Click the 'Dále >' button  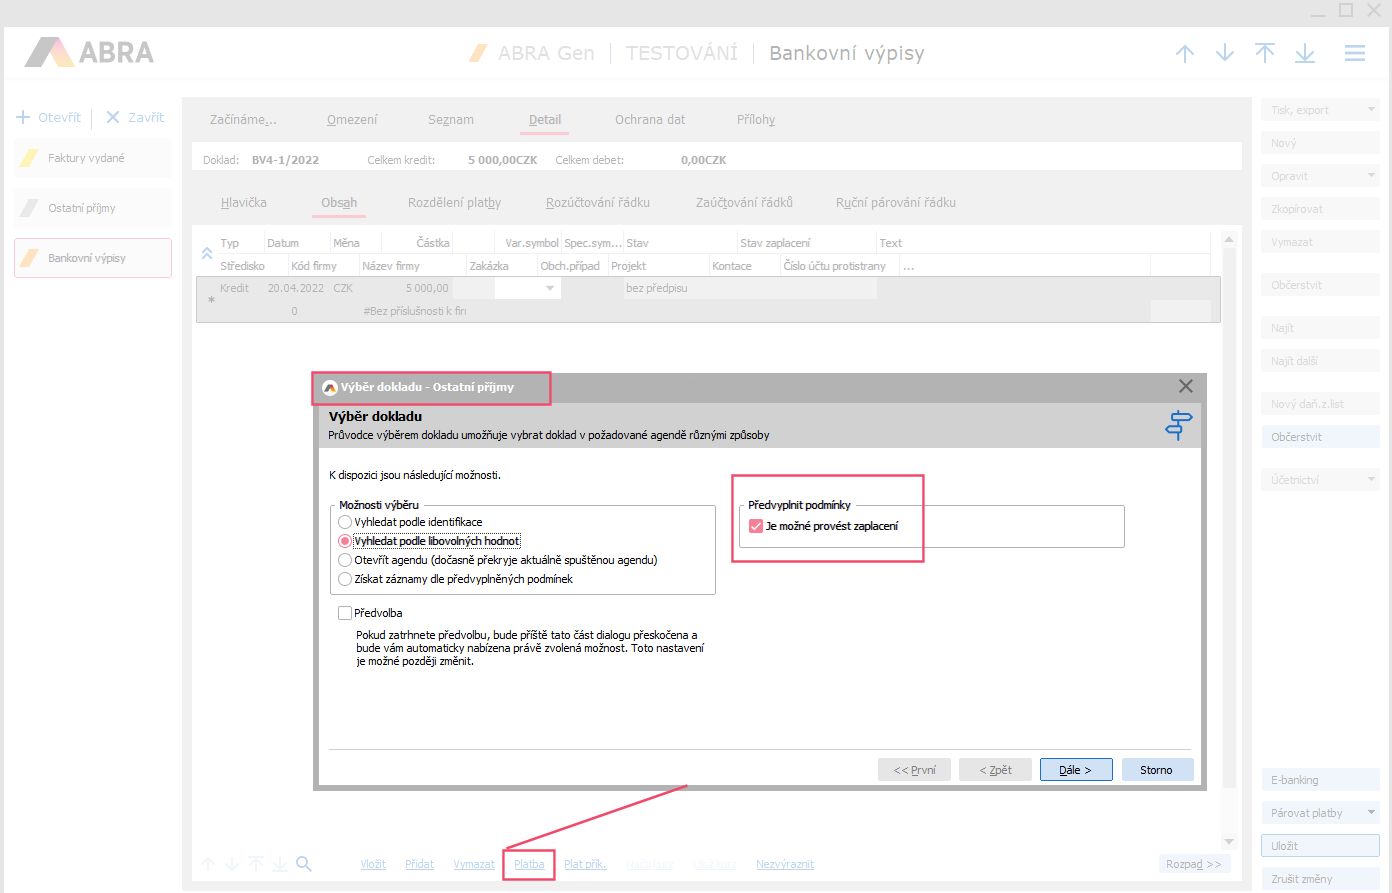(x=1075, y=770)
